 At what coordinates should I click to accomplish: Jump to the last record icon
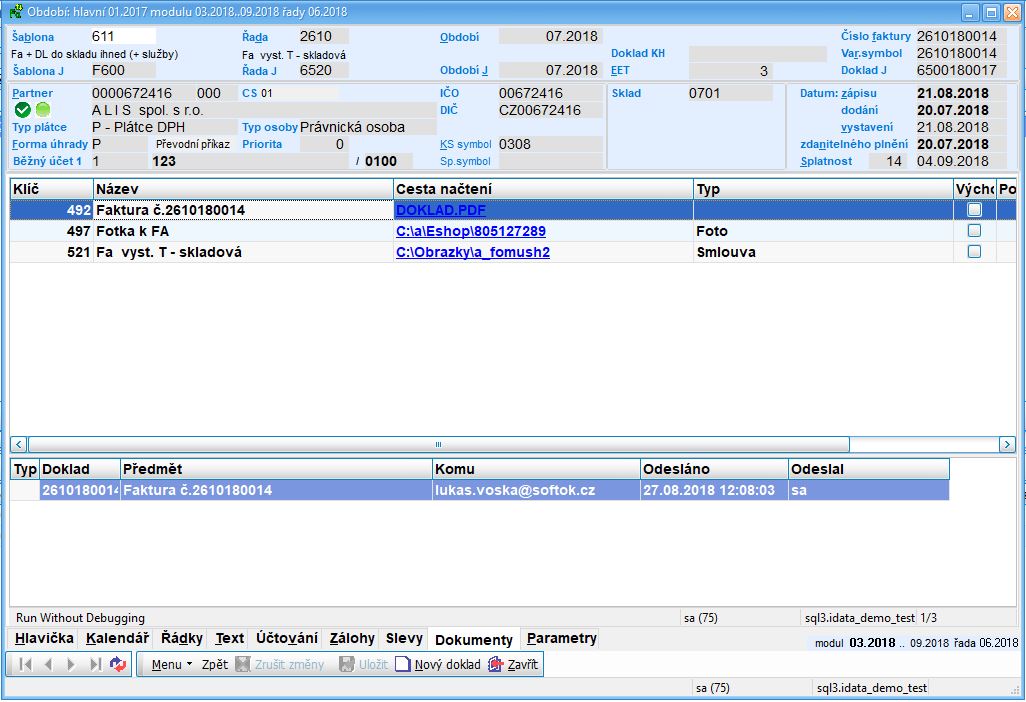click(x=95, y=664)
